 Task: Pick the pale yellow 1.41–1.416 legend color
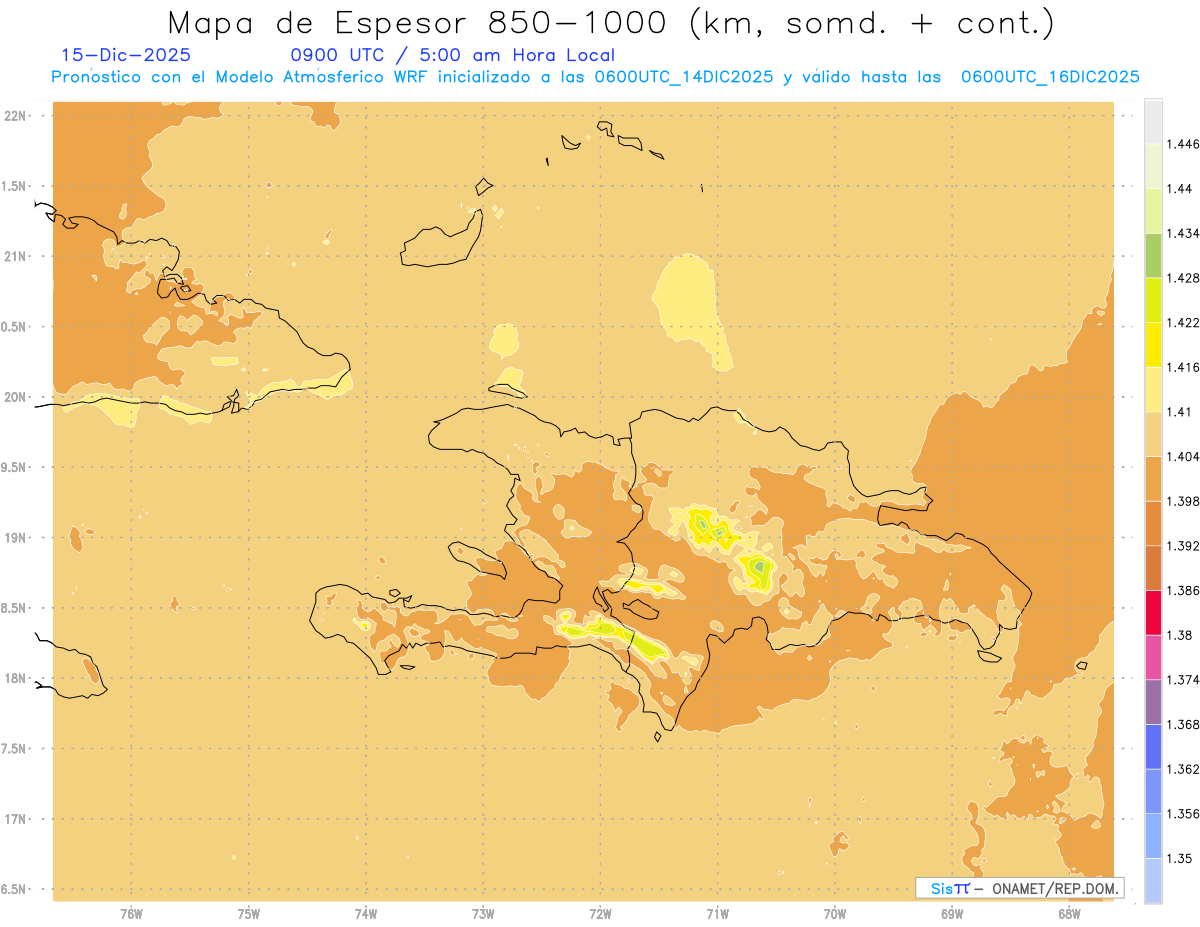tap(1153, 389)
